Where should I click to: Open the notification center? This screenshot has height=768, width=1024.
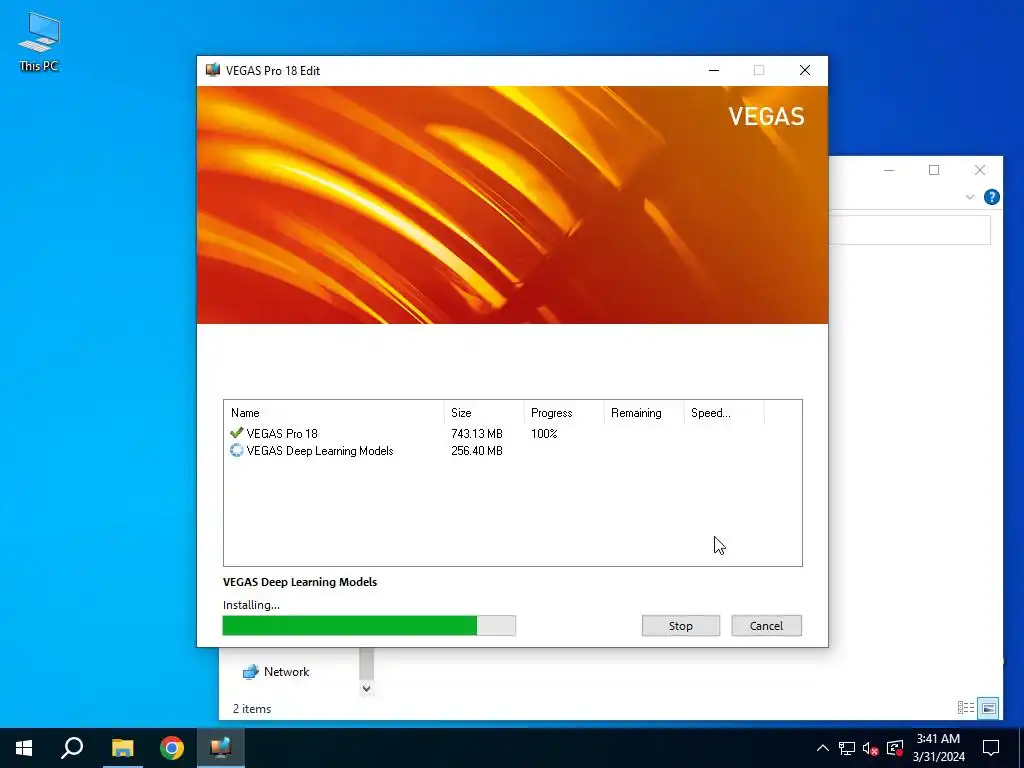pos(991,748)
